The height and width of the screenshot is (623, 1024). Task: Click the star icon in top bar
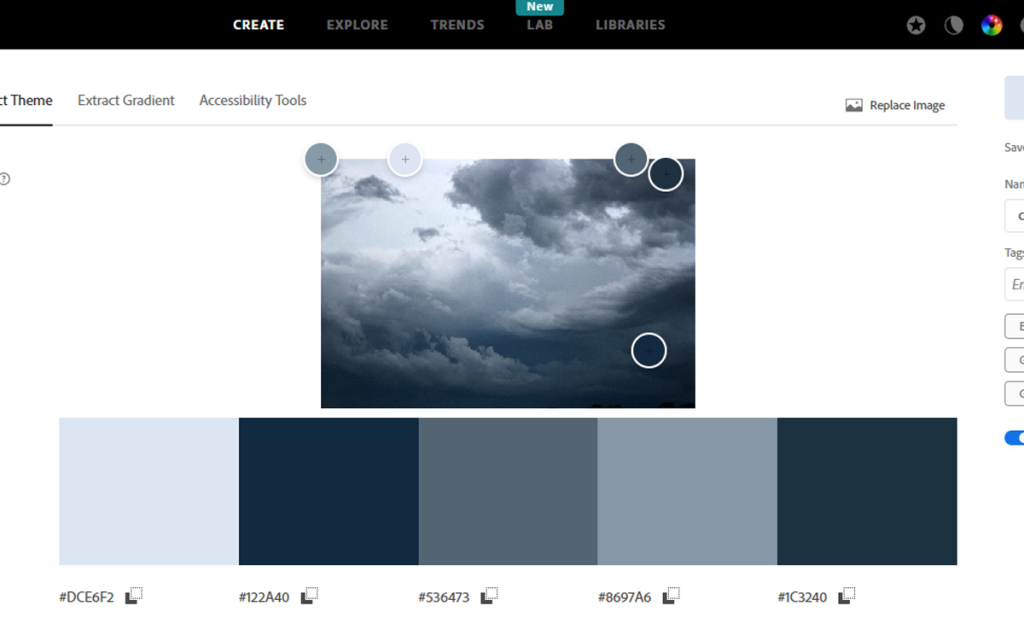click(916, 26)
